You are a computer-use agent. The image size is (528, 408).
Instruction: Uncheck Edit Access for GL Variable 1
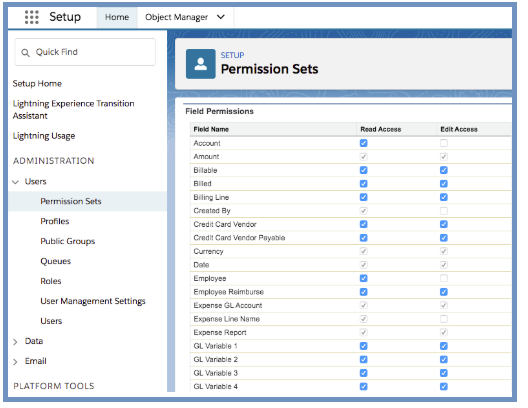click(443, 346)
